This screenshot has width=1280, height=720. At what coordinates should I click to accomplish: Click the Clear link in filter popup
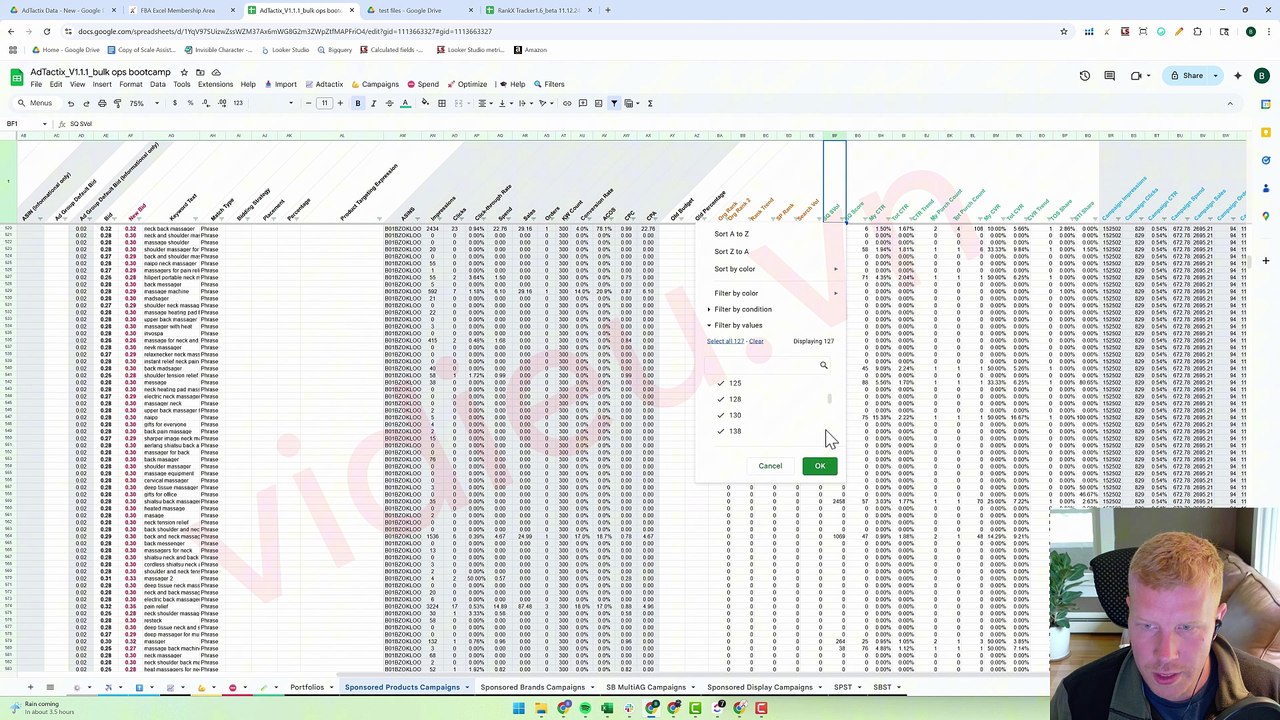(x=756, y=341)
